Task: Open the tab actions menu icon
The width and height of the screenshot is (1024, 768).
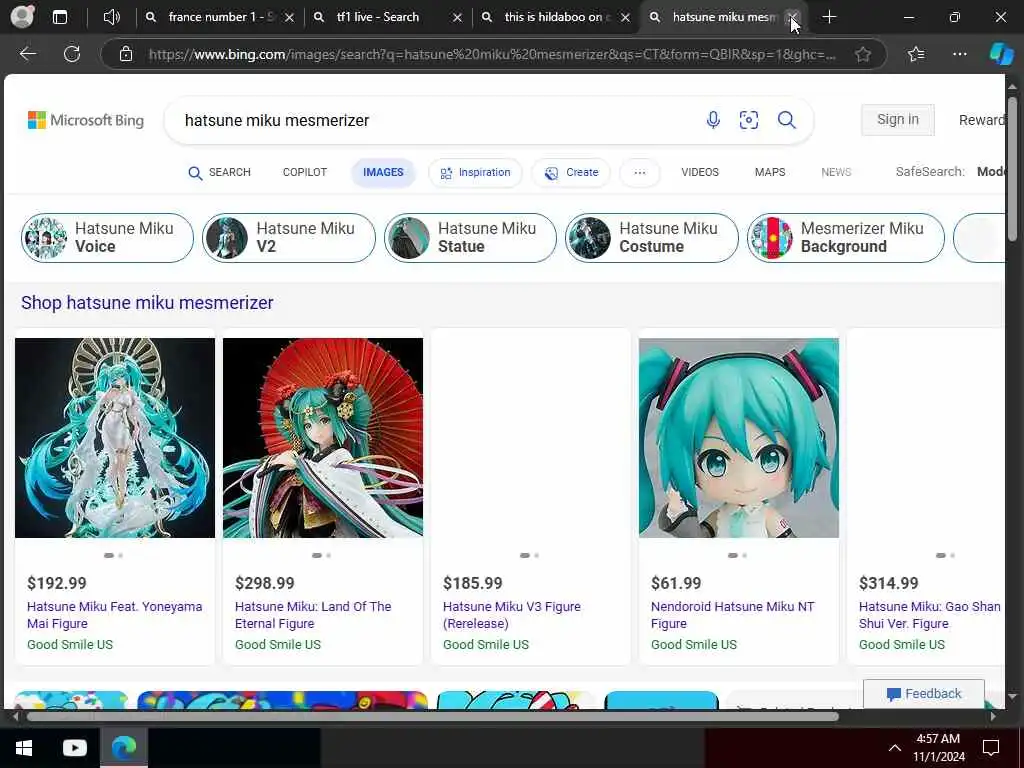Action: pos(59,17)
